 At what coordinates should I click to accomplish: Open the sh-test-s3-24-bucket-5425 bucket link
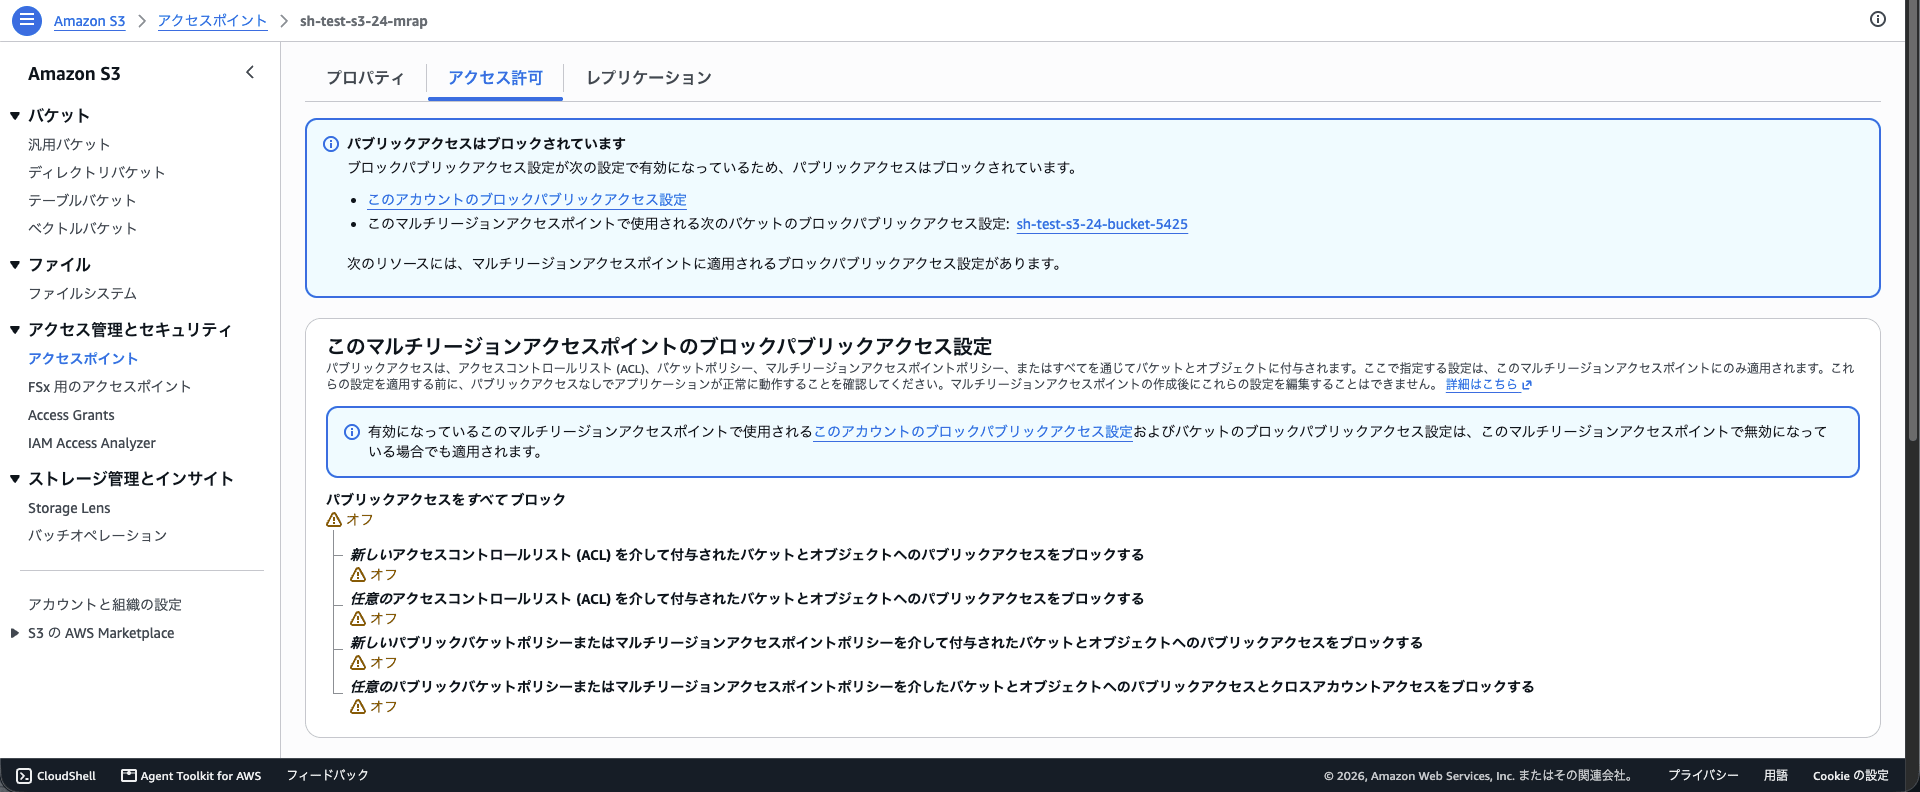pos(1102,224)
